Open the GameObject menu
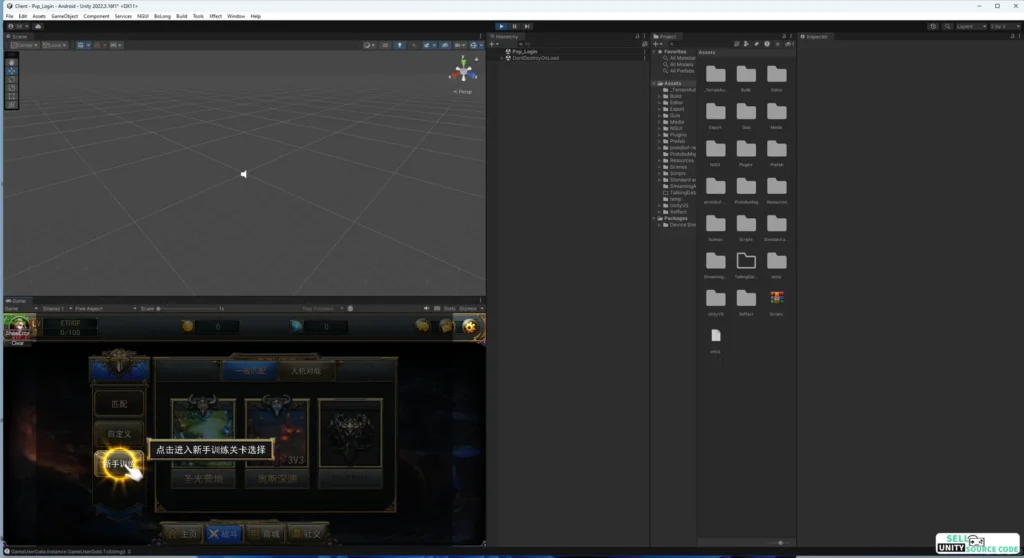The image size is (1024, 558). (64, 16)
